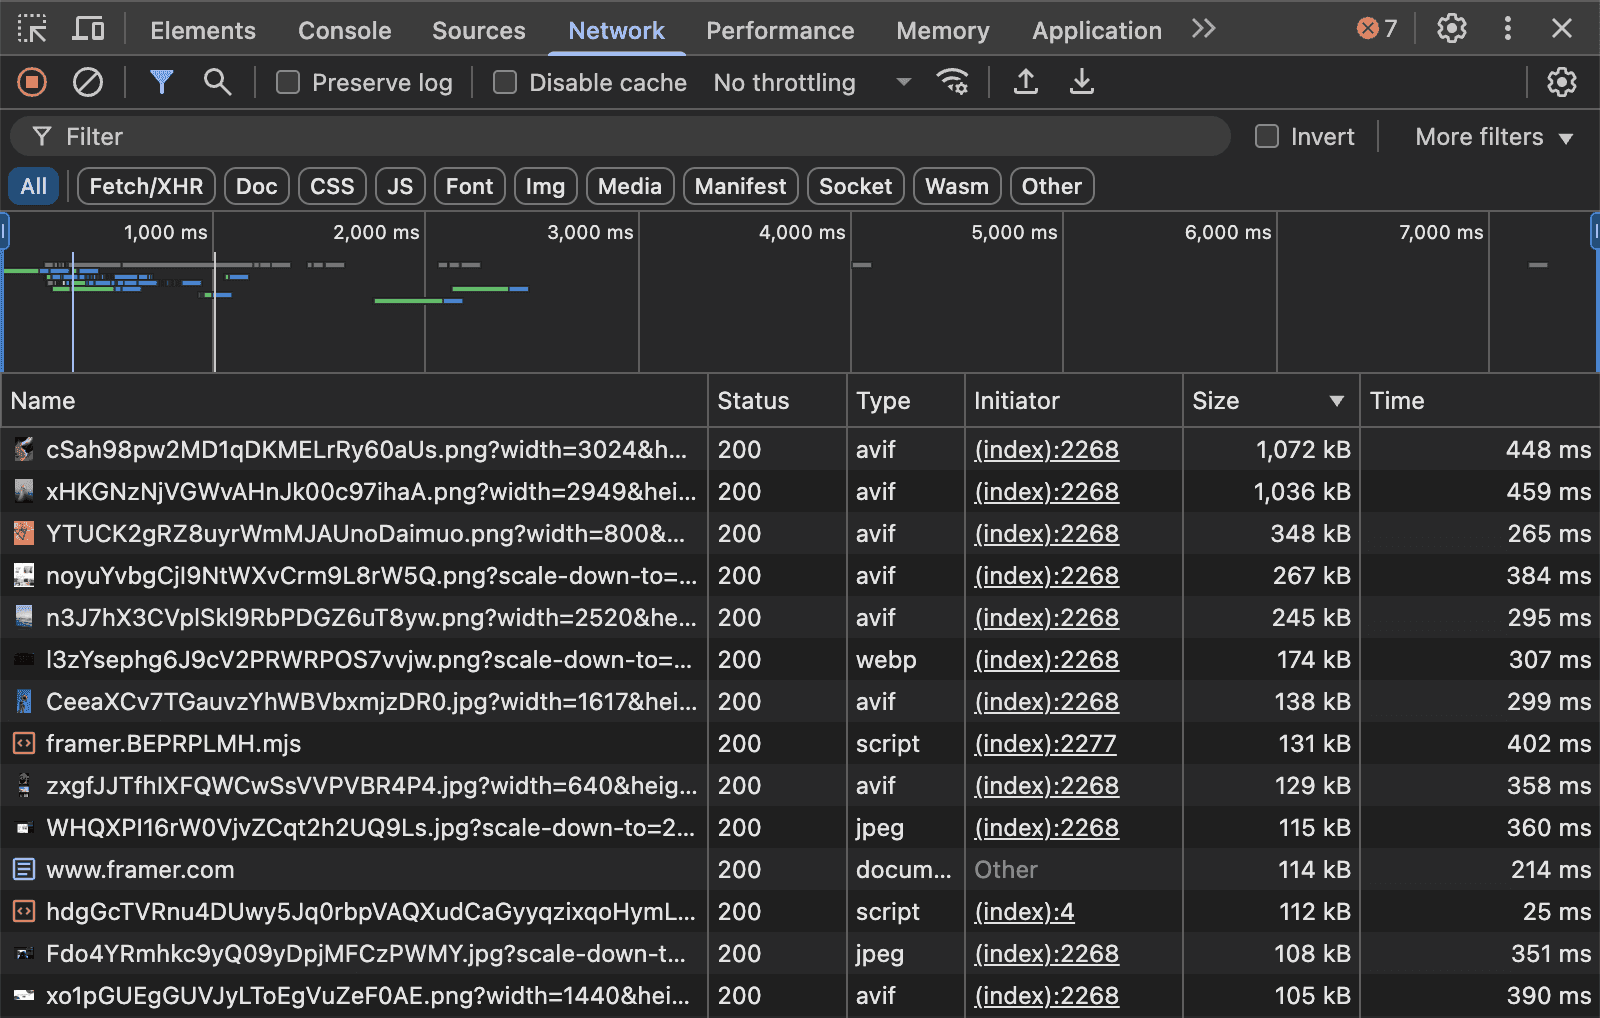Open the network request search icon
Screen dimensions: 1600x1018
217,82
